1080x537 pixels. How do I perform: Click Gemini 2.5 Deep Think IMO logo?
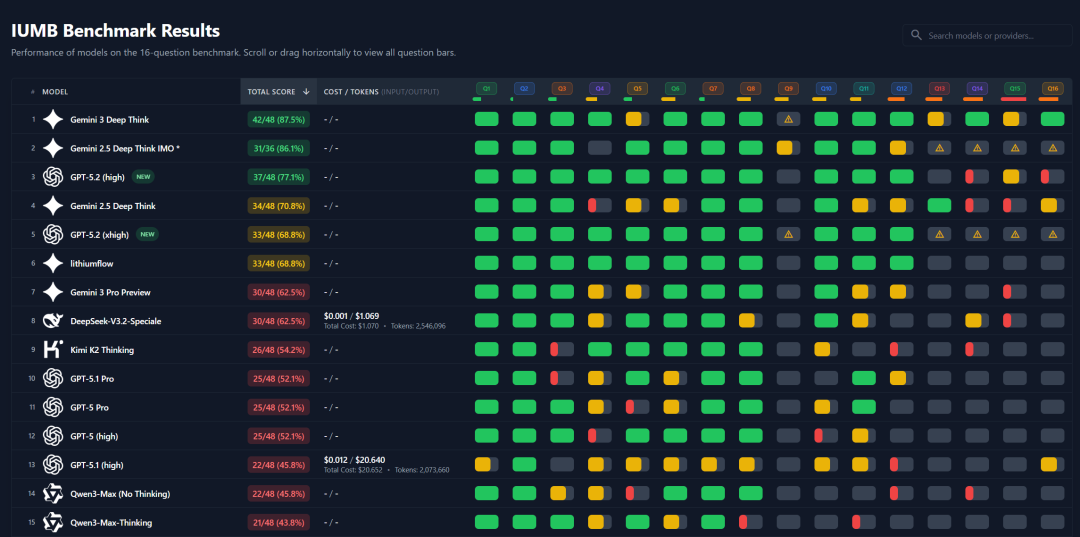point(53,149)
